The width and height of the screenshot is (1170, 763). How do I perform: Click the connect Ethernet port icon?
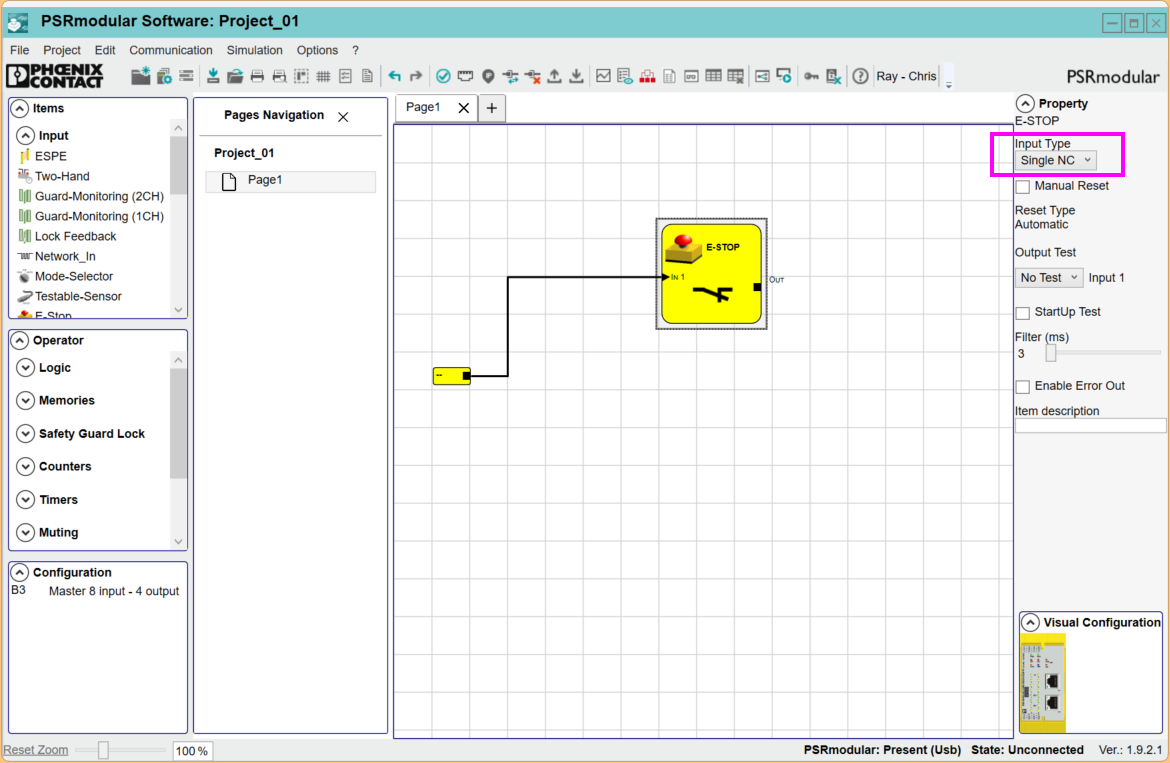(x=466, y=75)
